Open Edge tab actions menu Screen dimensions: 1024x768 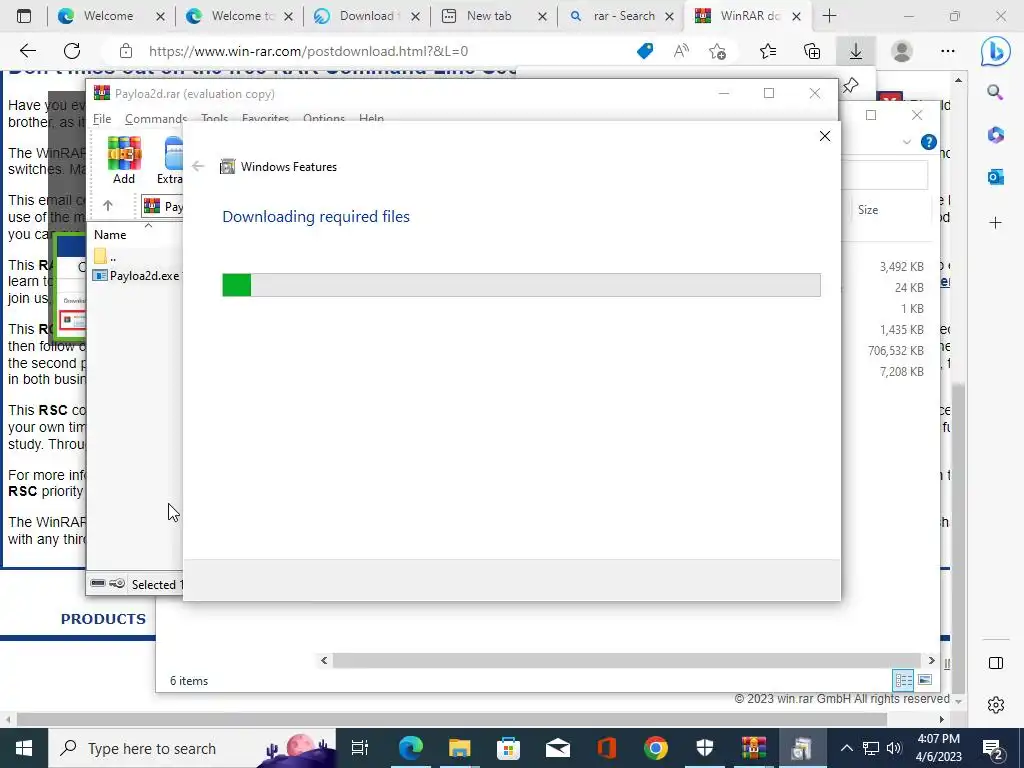[24, 16]
